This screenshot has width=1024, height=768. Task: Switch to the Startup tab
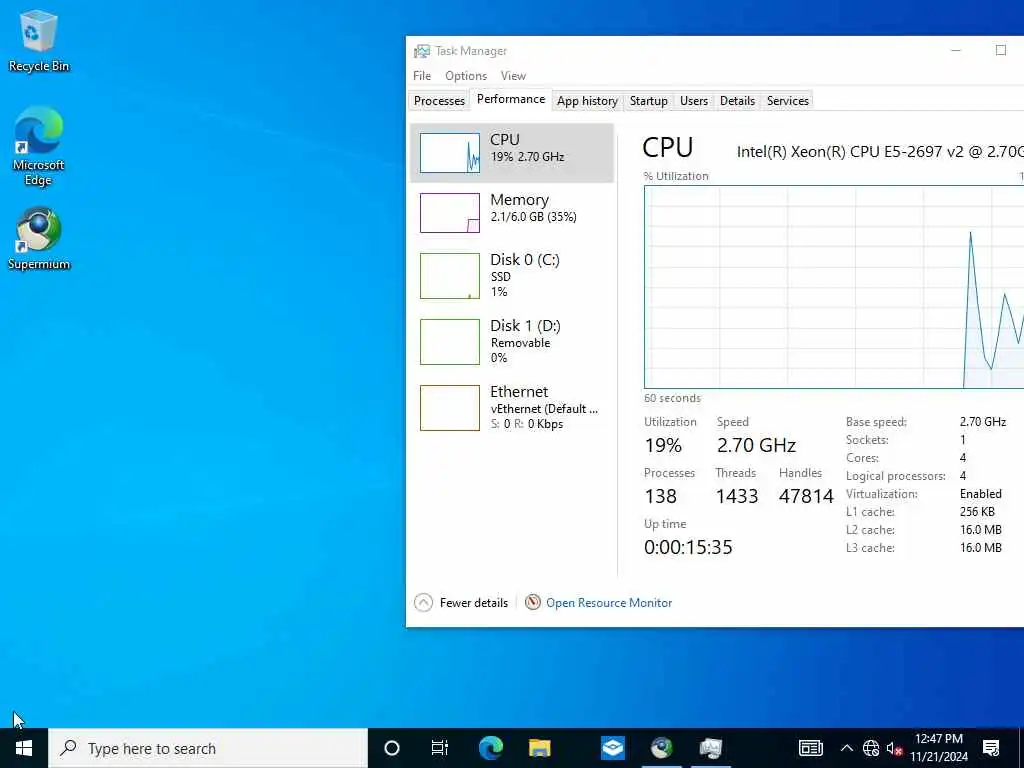pyautogui.click(x=648, y=101)
